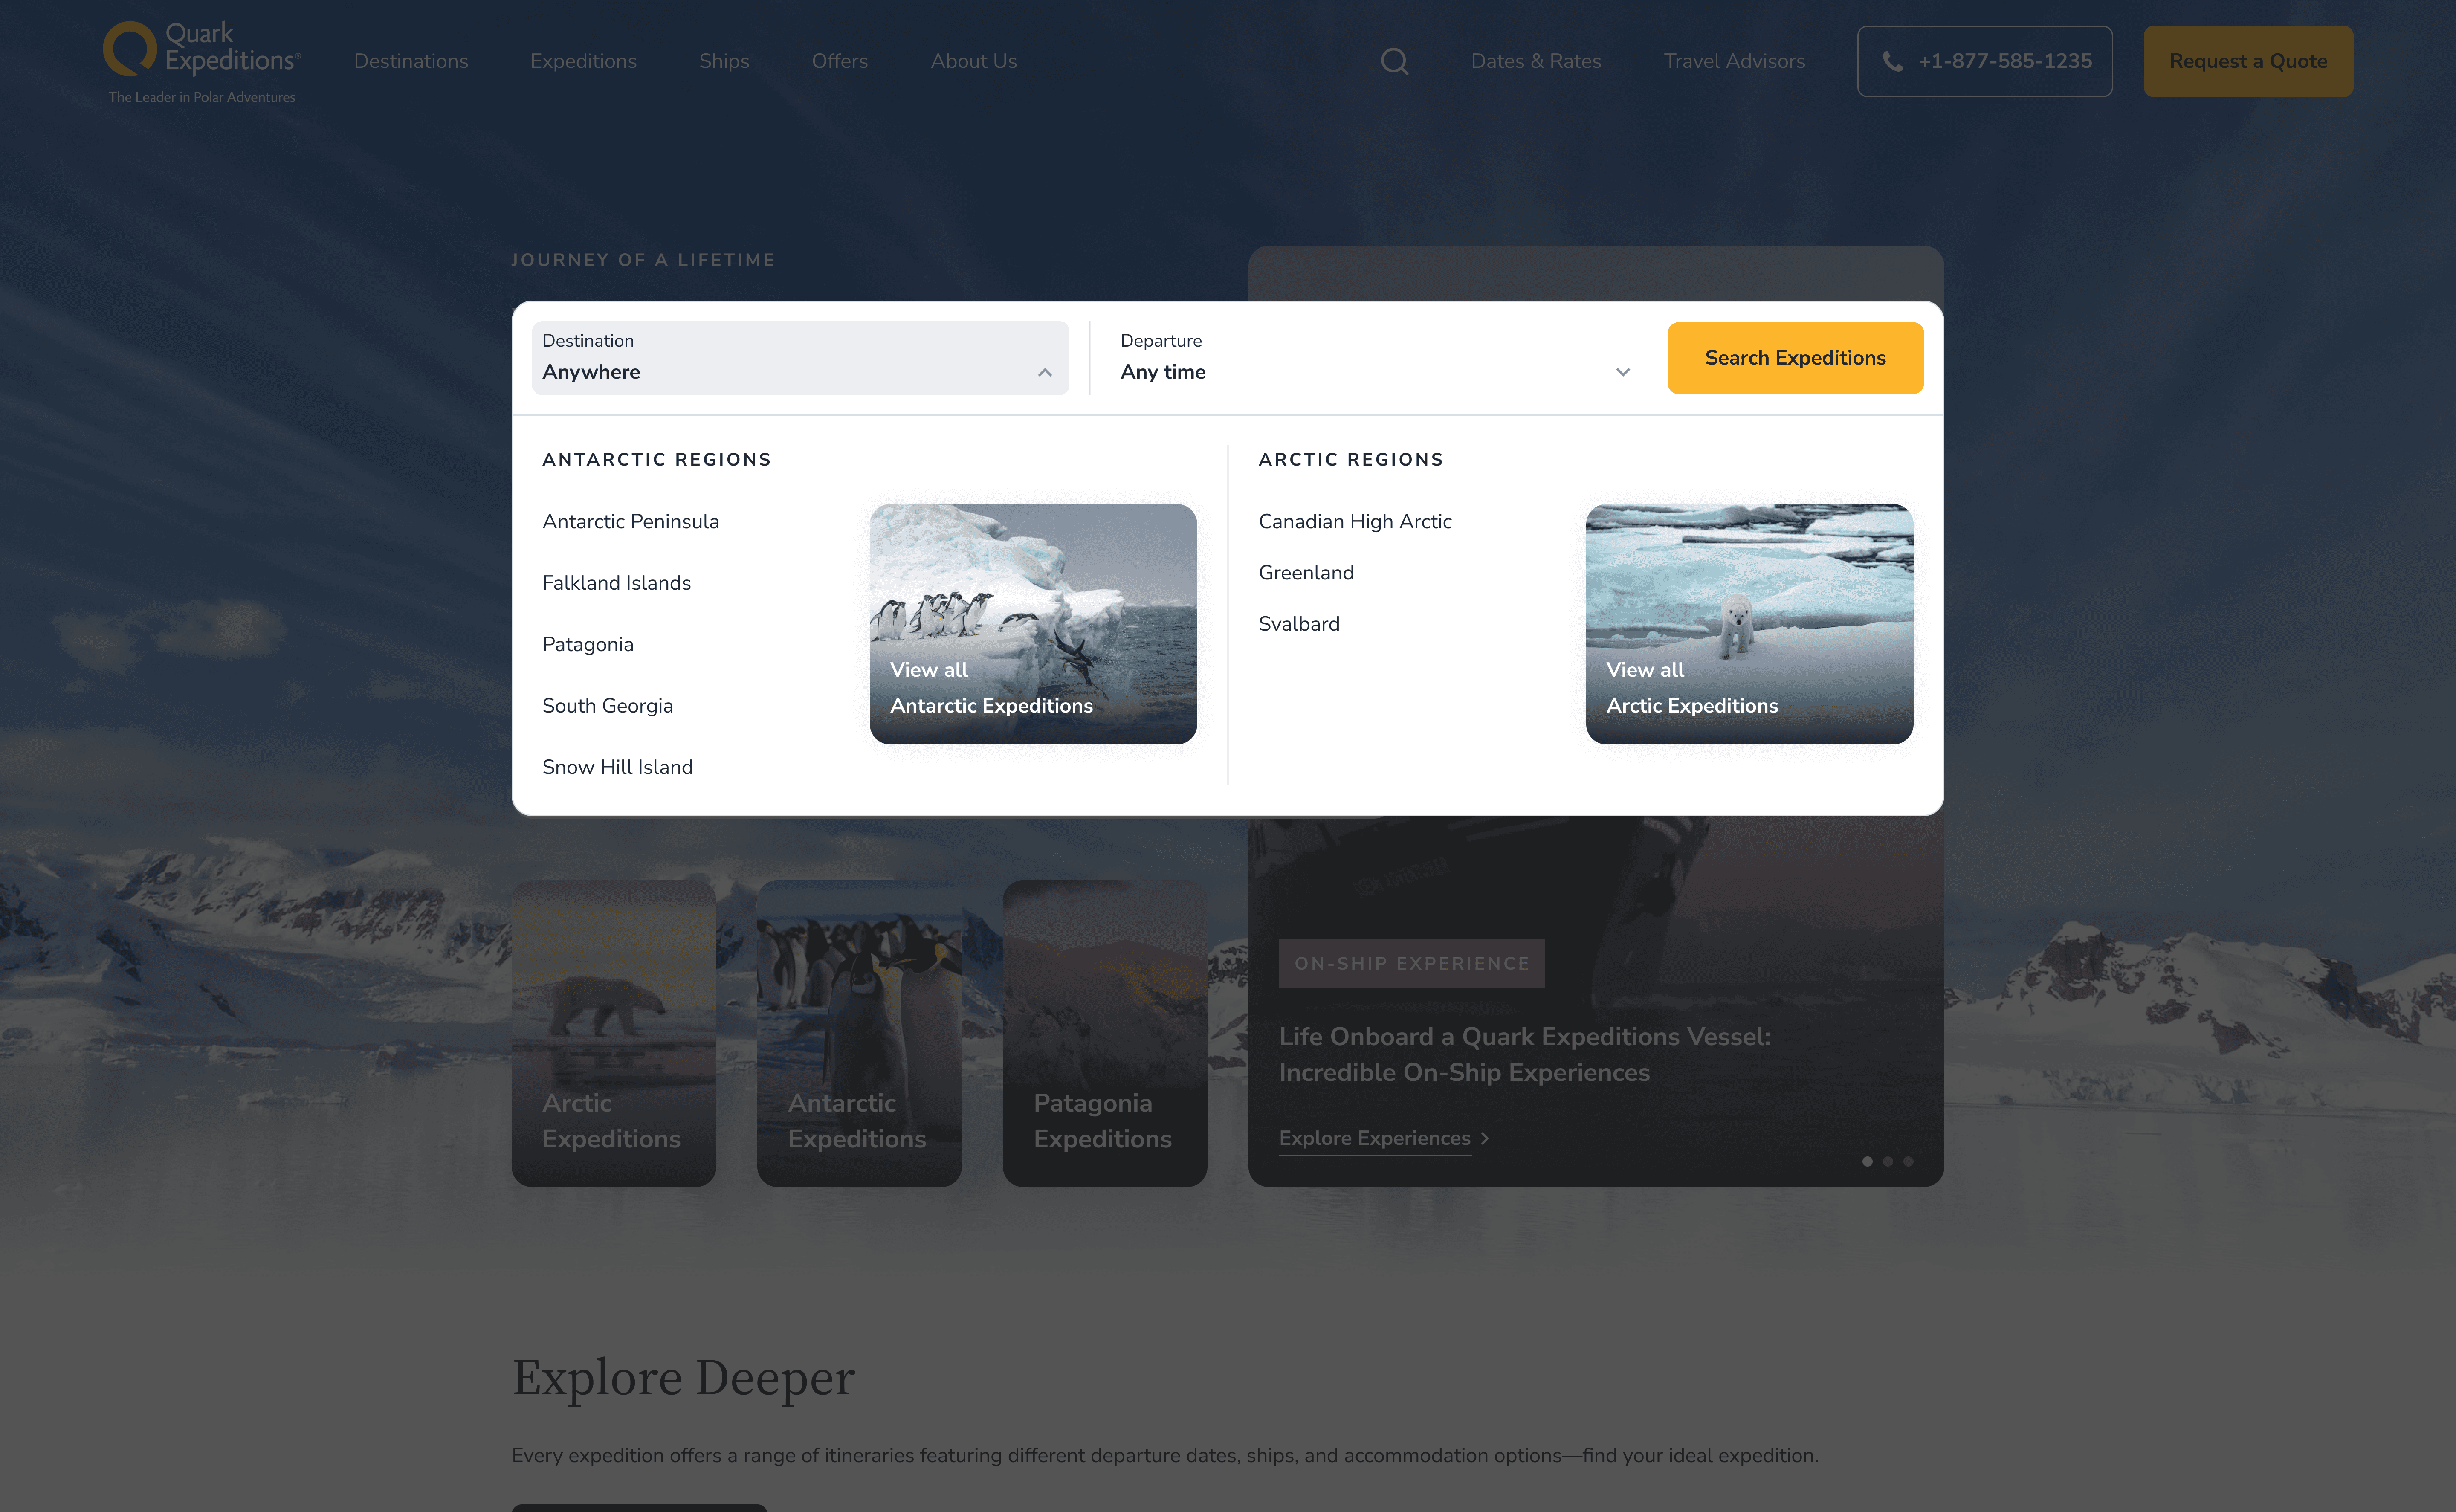The width and height of the screenshot is (2456, 1512).
Task: Open View all Arctic Expeditions polar bear card
Action: pyautogui.click(x=1748, y=624)
